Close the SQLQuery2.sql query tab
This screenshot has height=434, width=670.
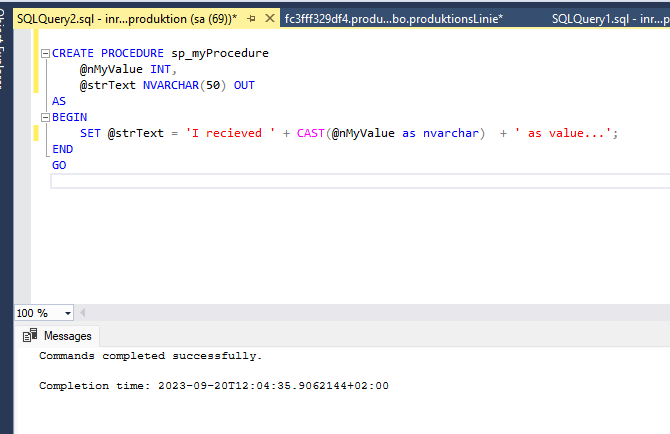(268, 19)
